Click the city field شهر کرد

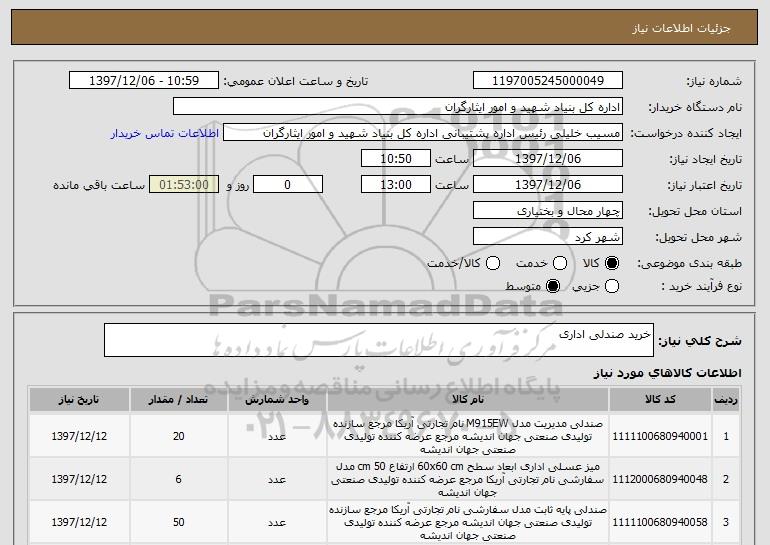[x=548, y=237]
